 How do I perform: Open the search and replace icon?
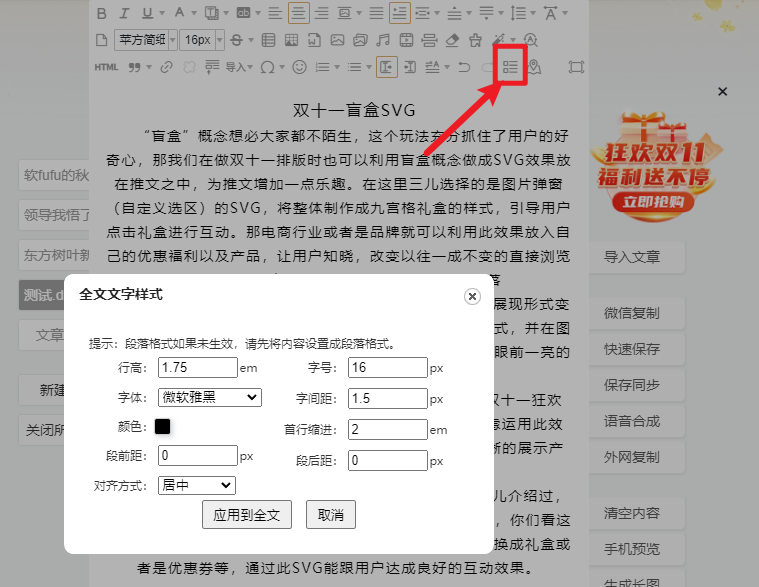(x=531, y=40)
